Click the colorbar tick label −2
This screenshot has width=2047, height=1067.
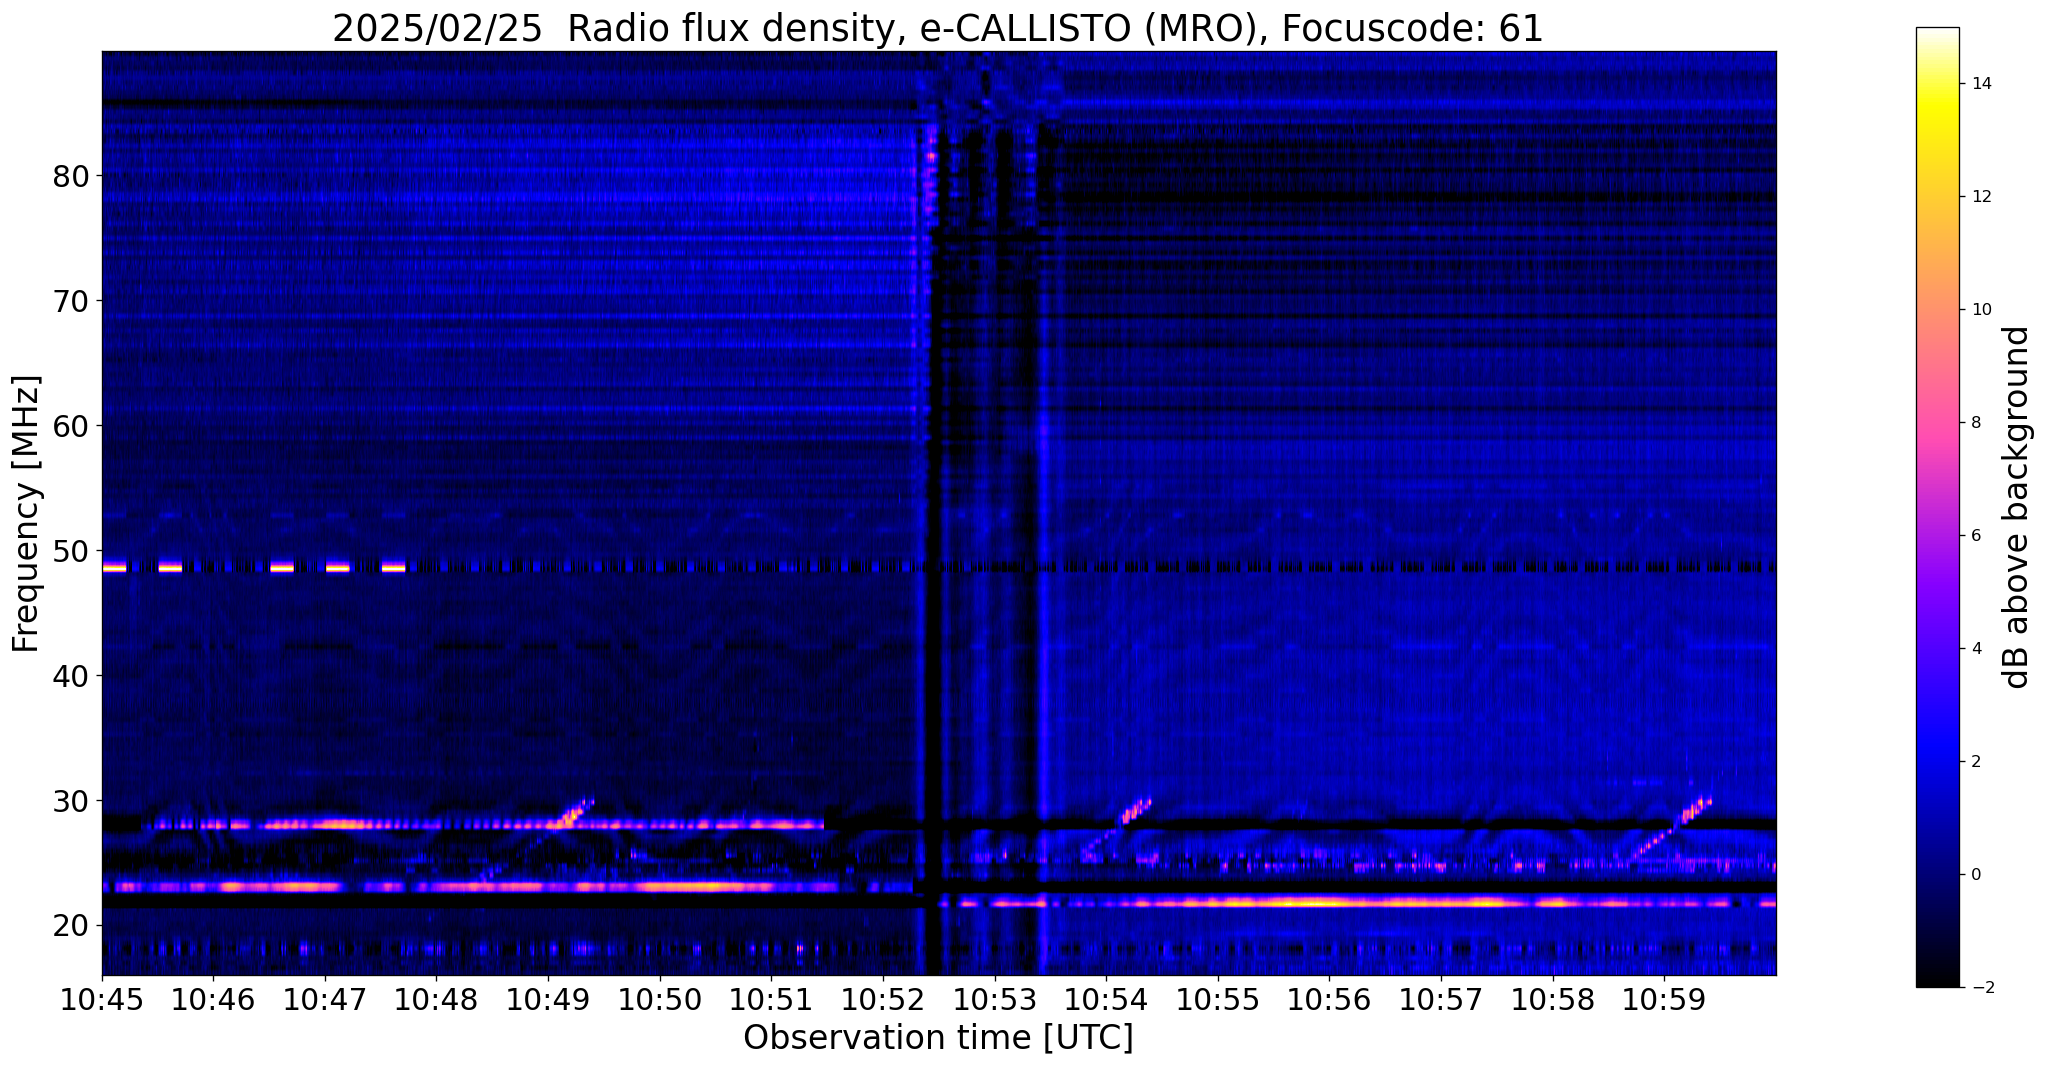[1981, 988]
